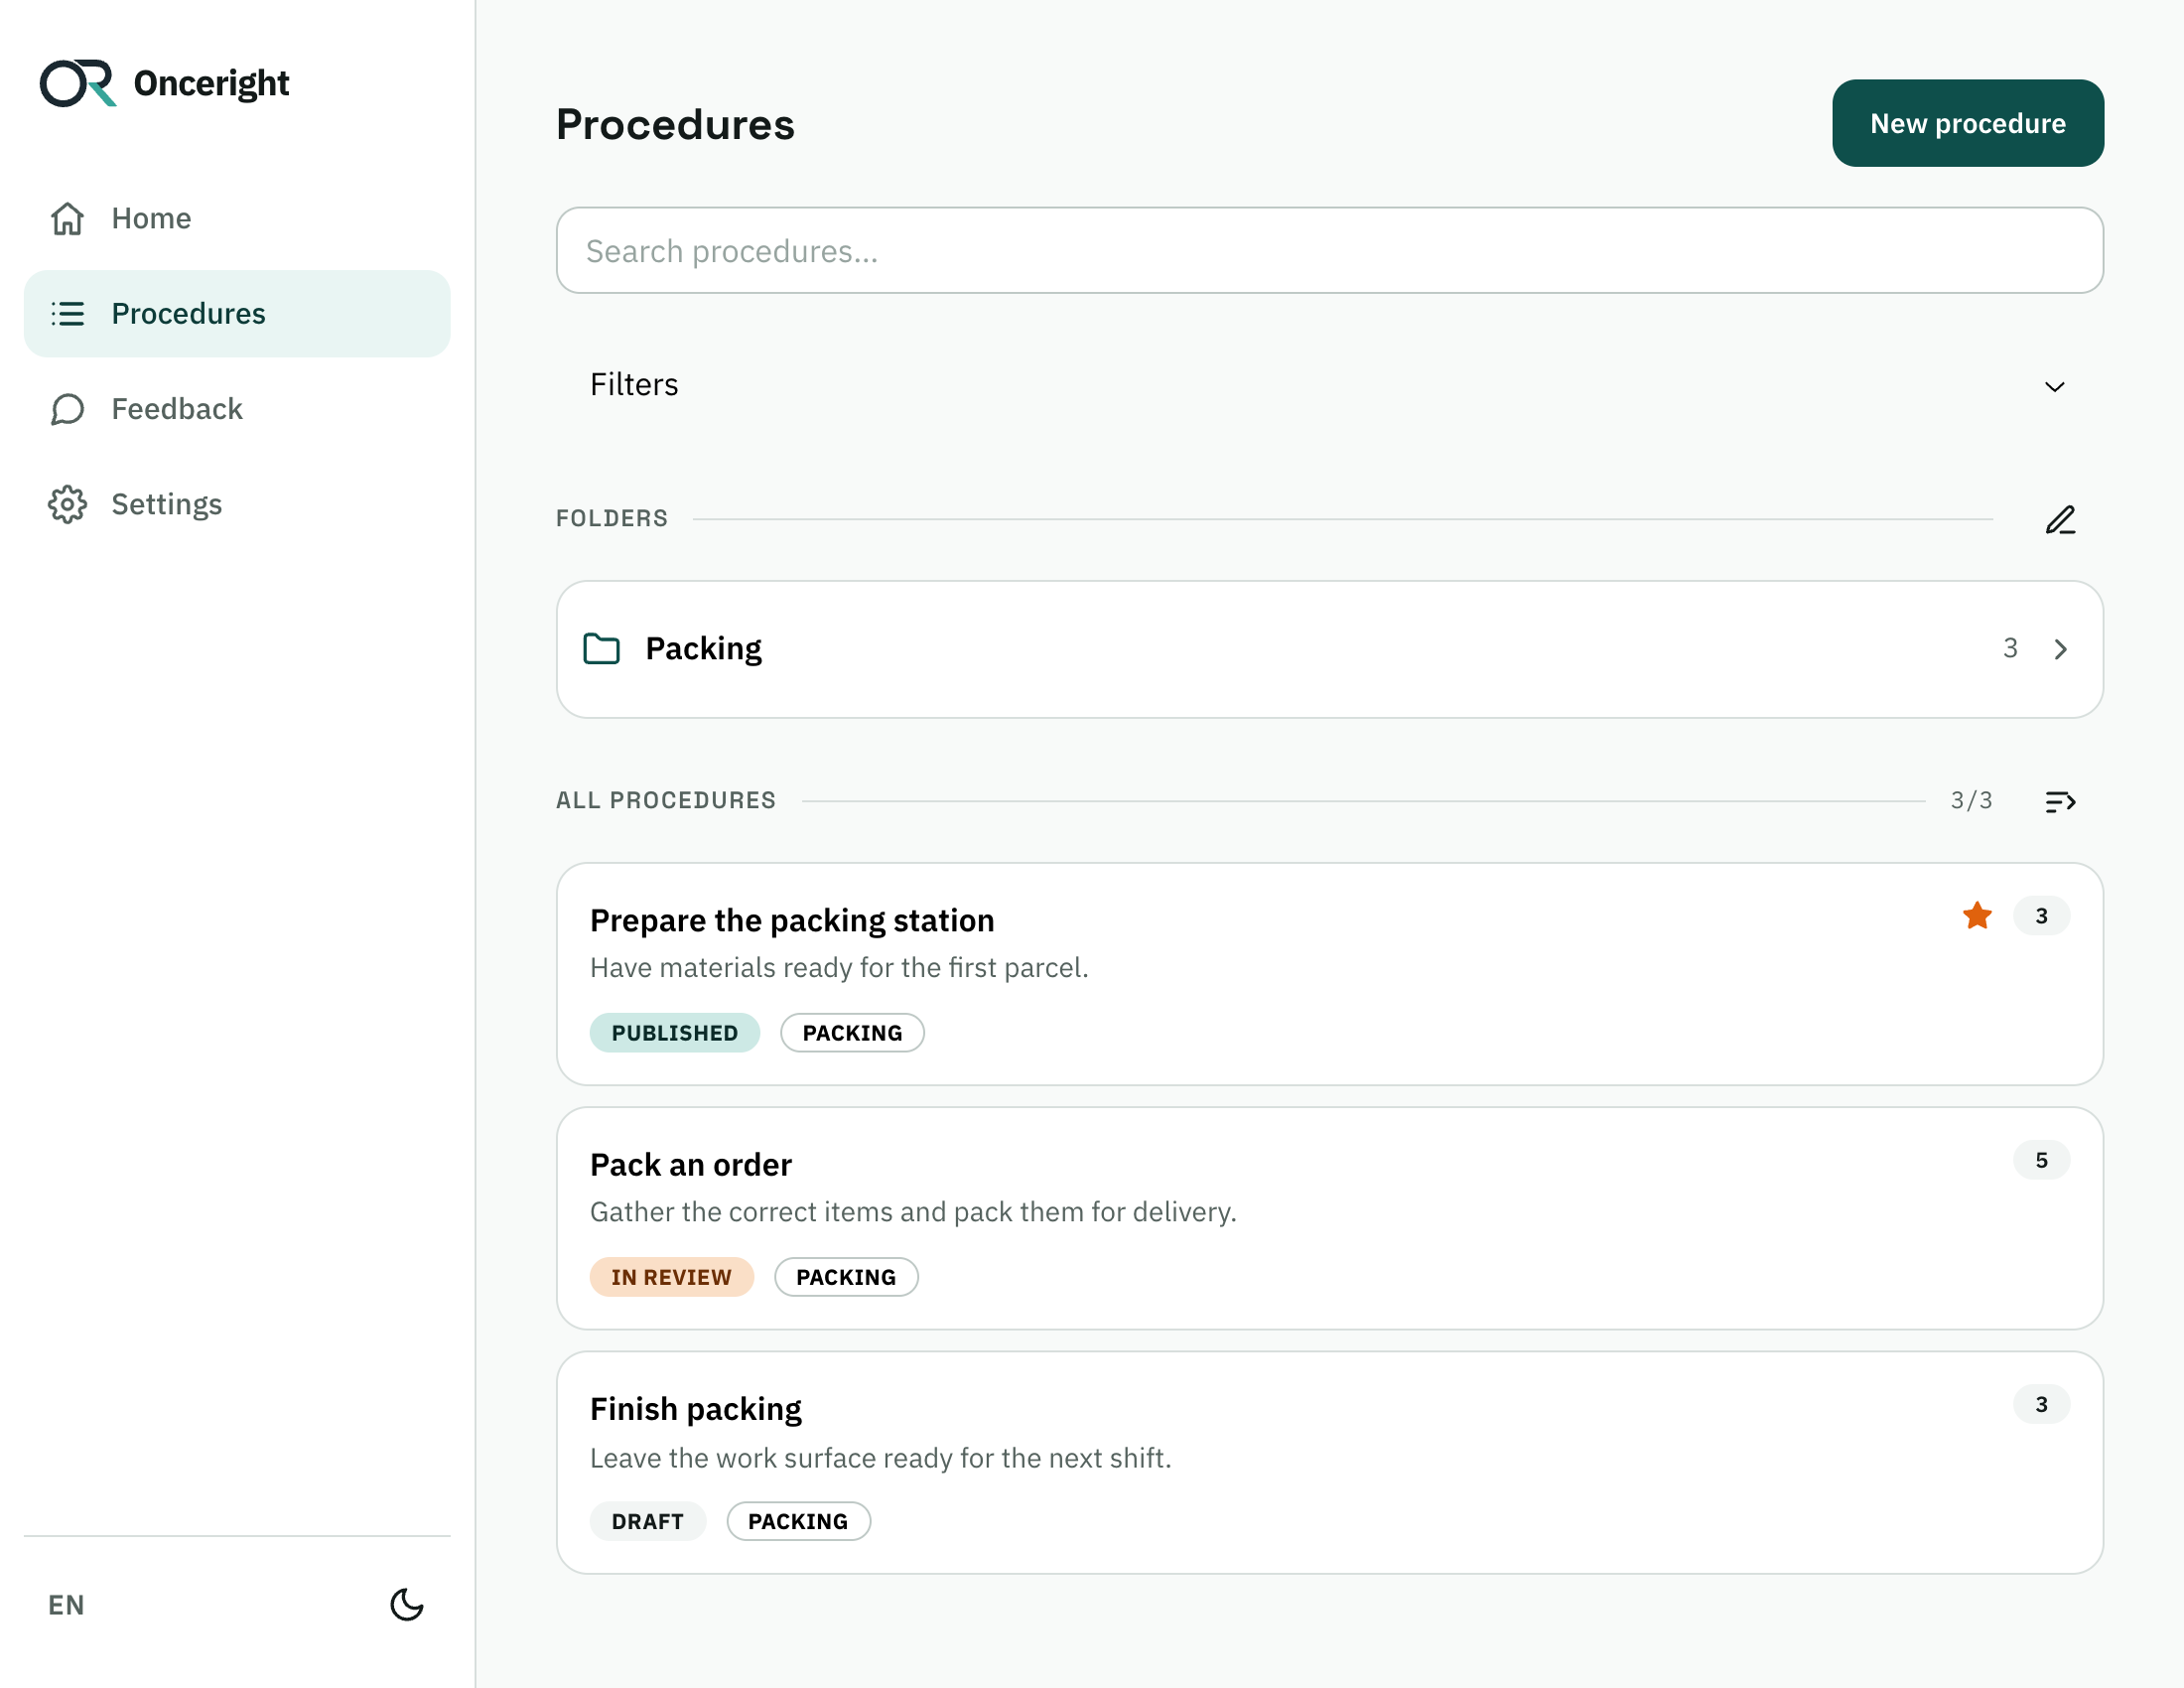Click the Onceright brand name
Image resolution: width=2184 pixels, height=1688 pixels.
211,83
